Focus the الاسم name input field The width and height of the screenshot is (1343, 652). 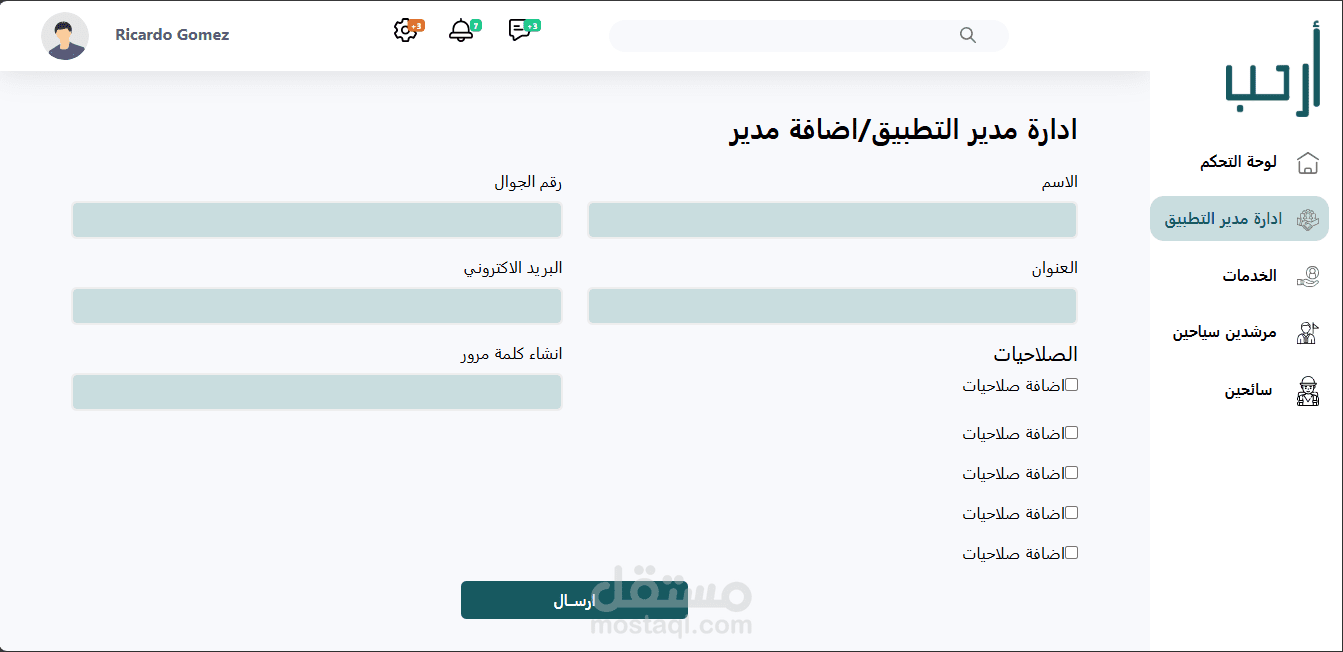tap(832, 220)
